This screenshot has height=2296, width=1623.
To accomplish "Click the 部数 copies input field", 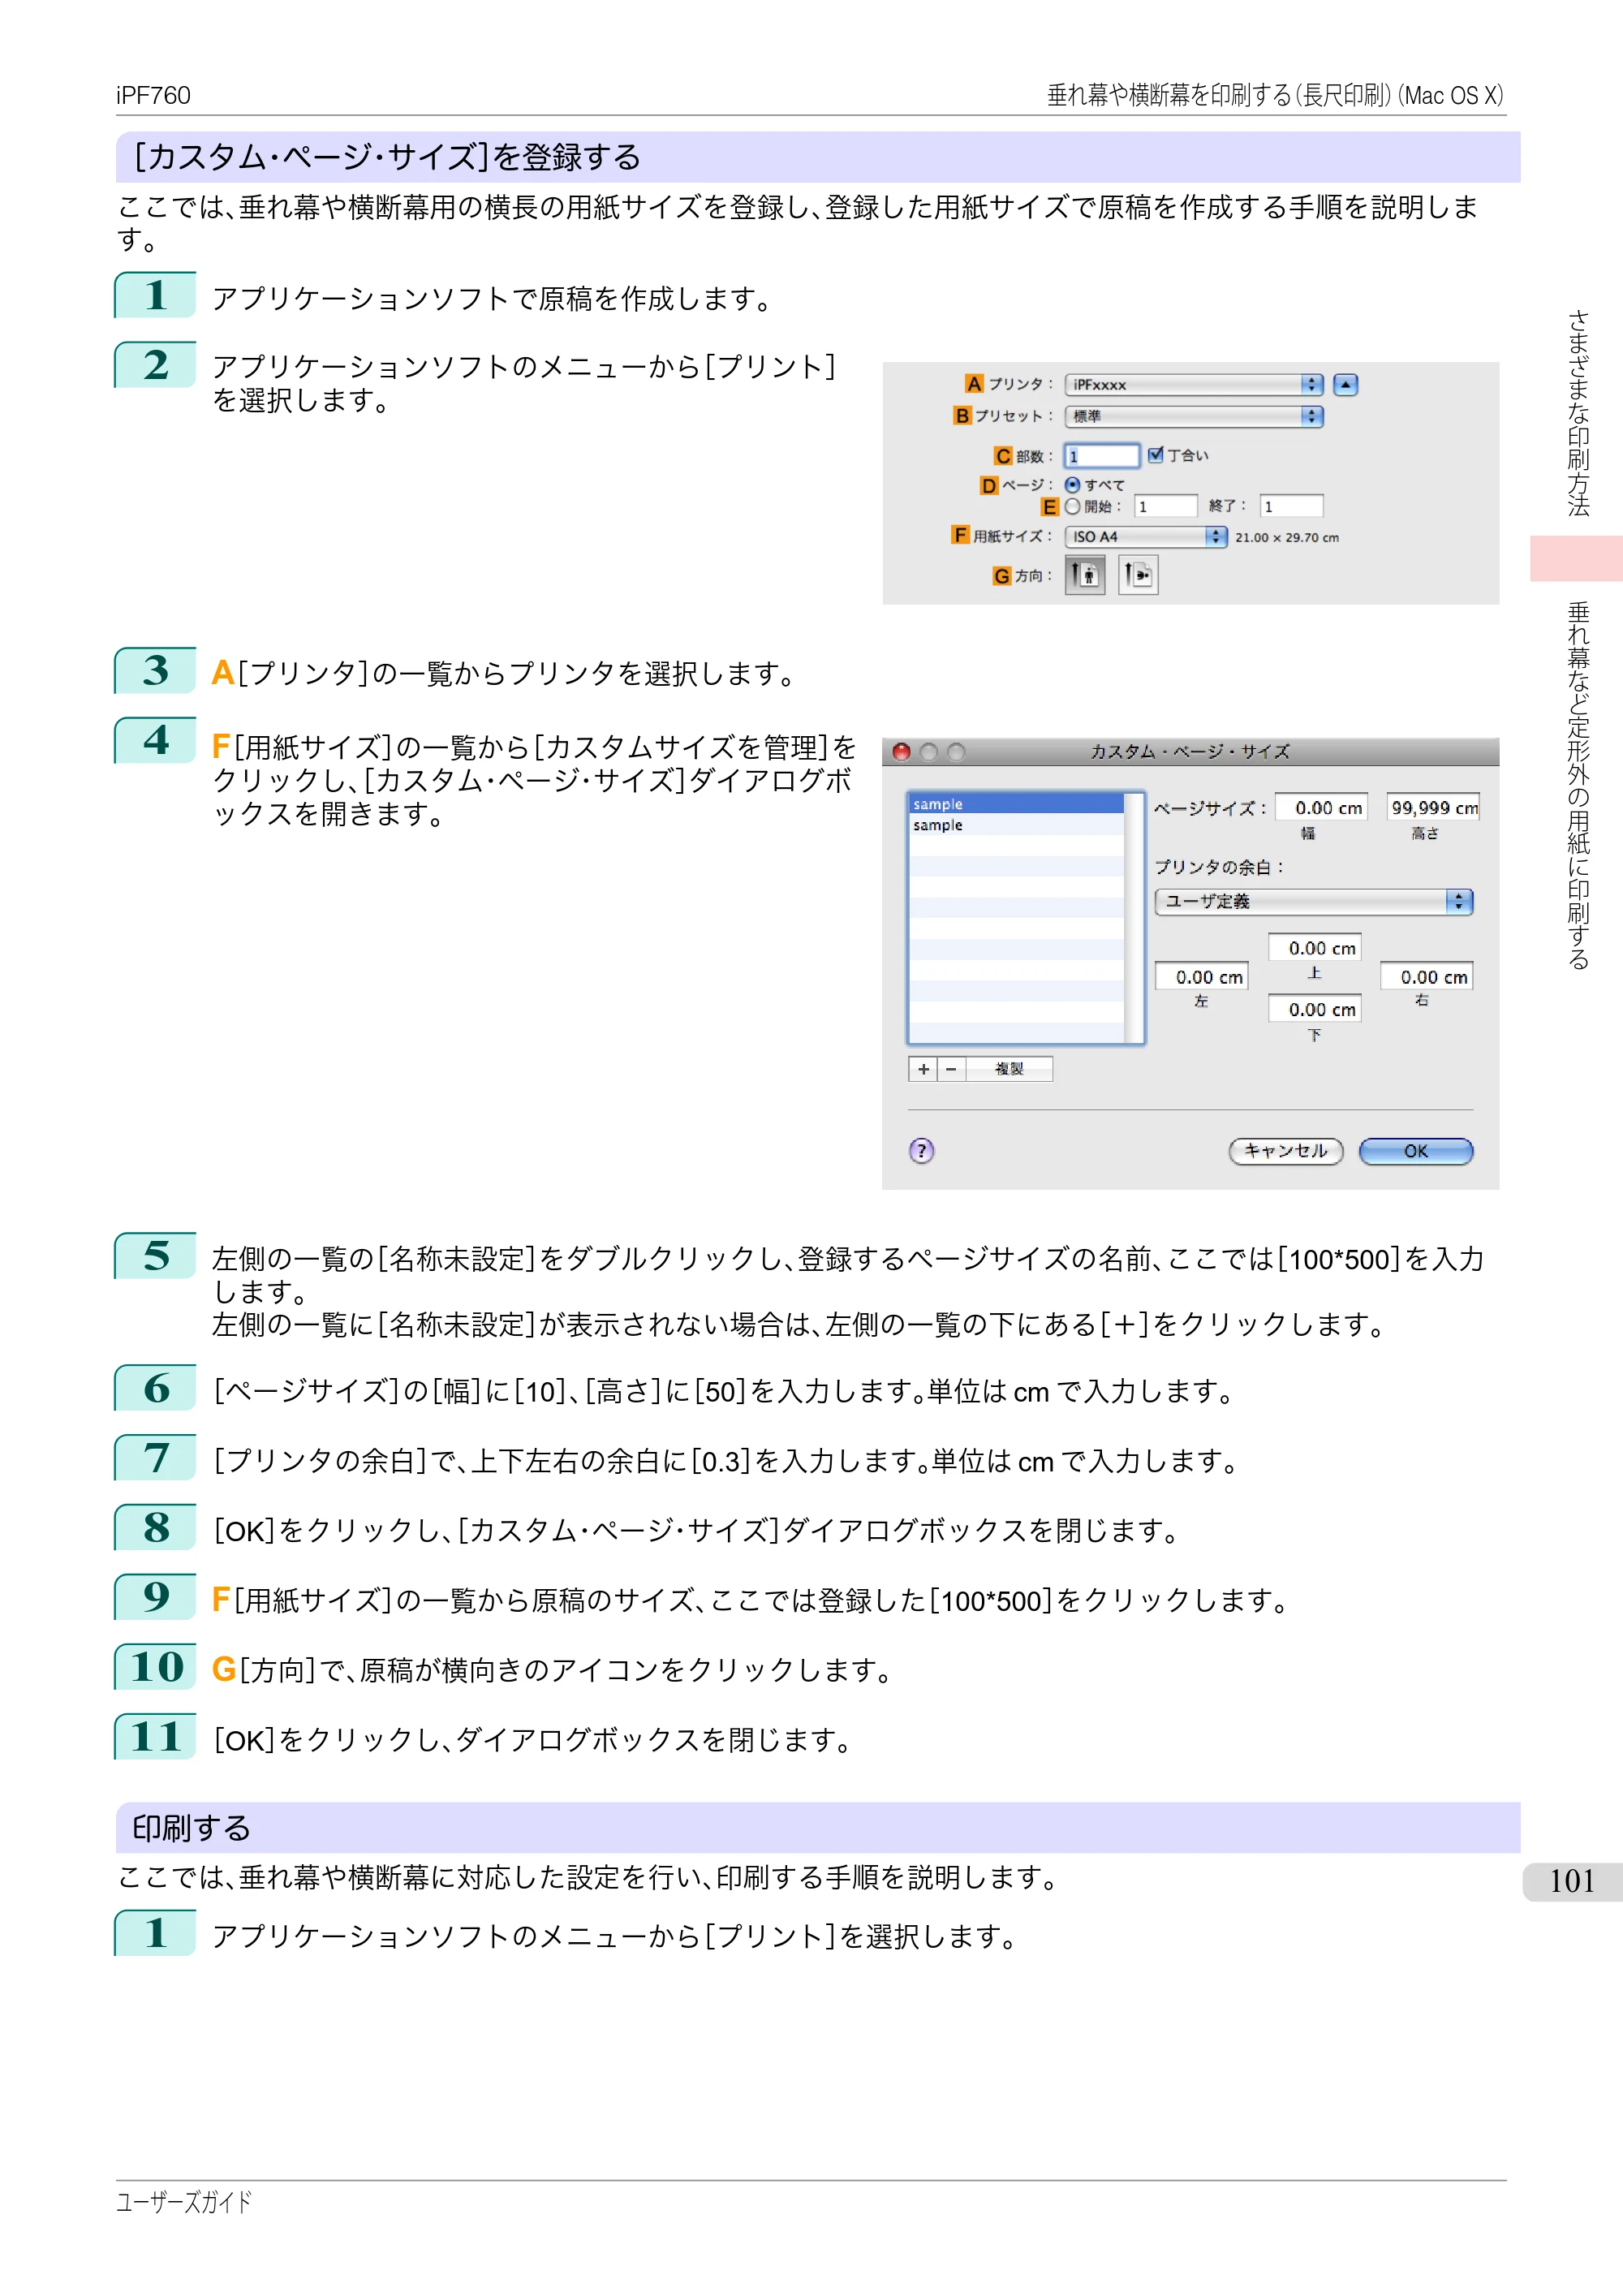I will tap(1102, 456).
